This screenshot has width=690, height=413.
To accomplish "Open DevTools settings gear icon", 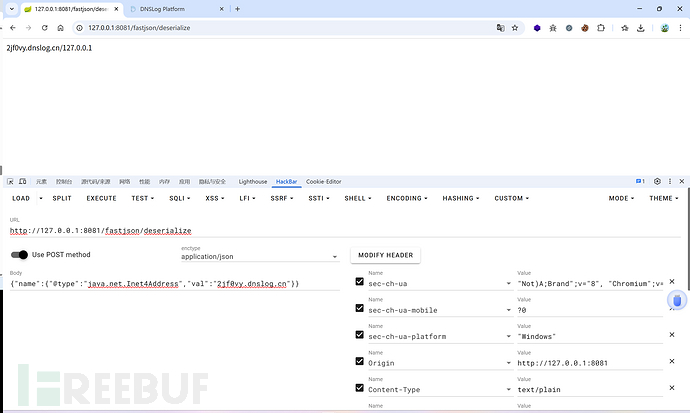I will click(657, 182).
